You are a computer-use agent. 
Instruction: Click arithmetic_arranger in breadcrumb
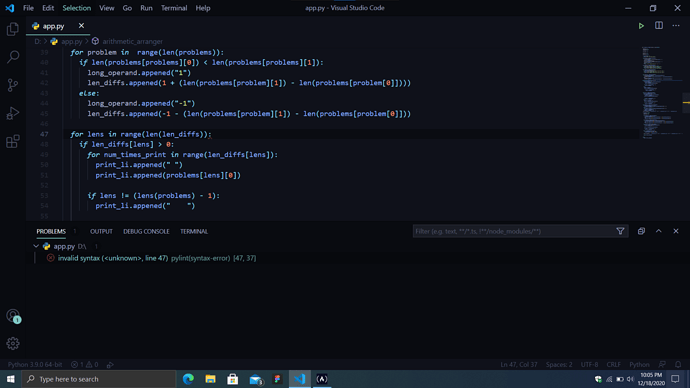point(132,41)
